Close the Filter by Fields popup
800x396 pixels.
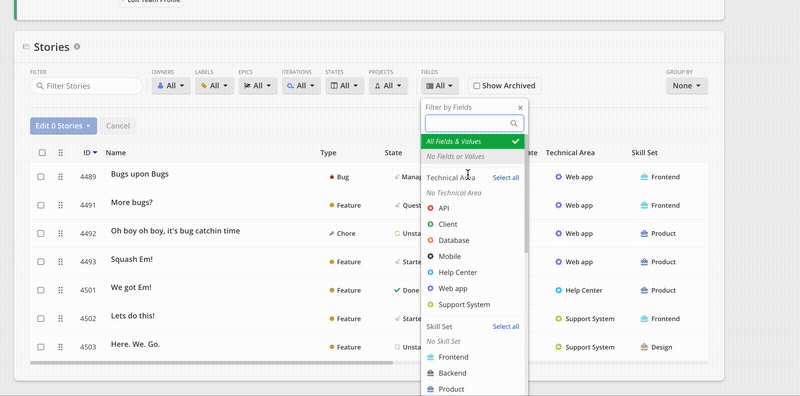click(x=520, y=108)
